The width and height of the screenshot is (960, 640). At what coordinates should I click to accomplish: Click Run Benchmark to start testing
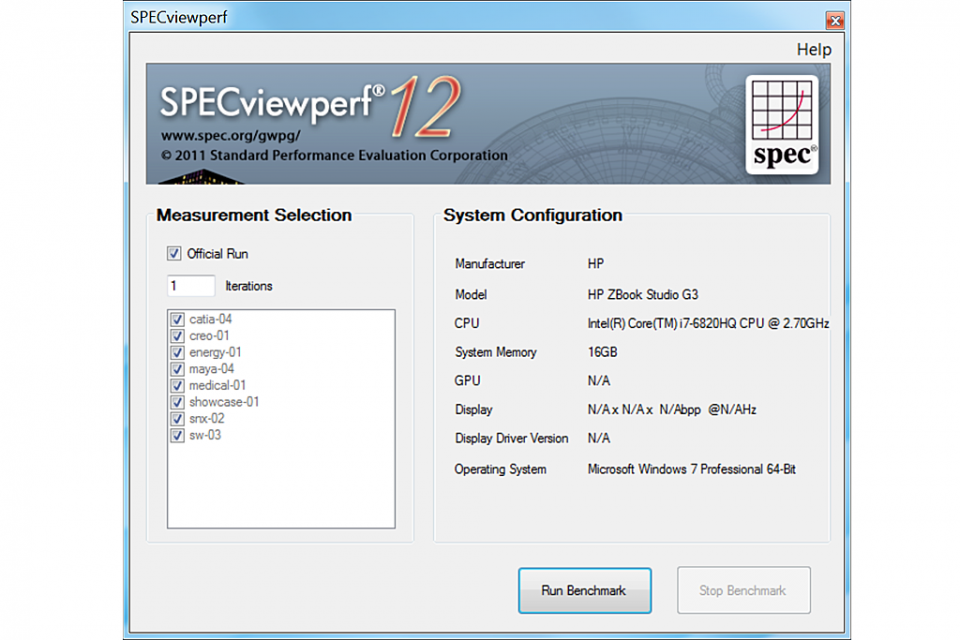(x=584, y=590)
